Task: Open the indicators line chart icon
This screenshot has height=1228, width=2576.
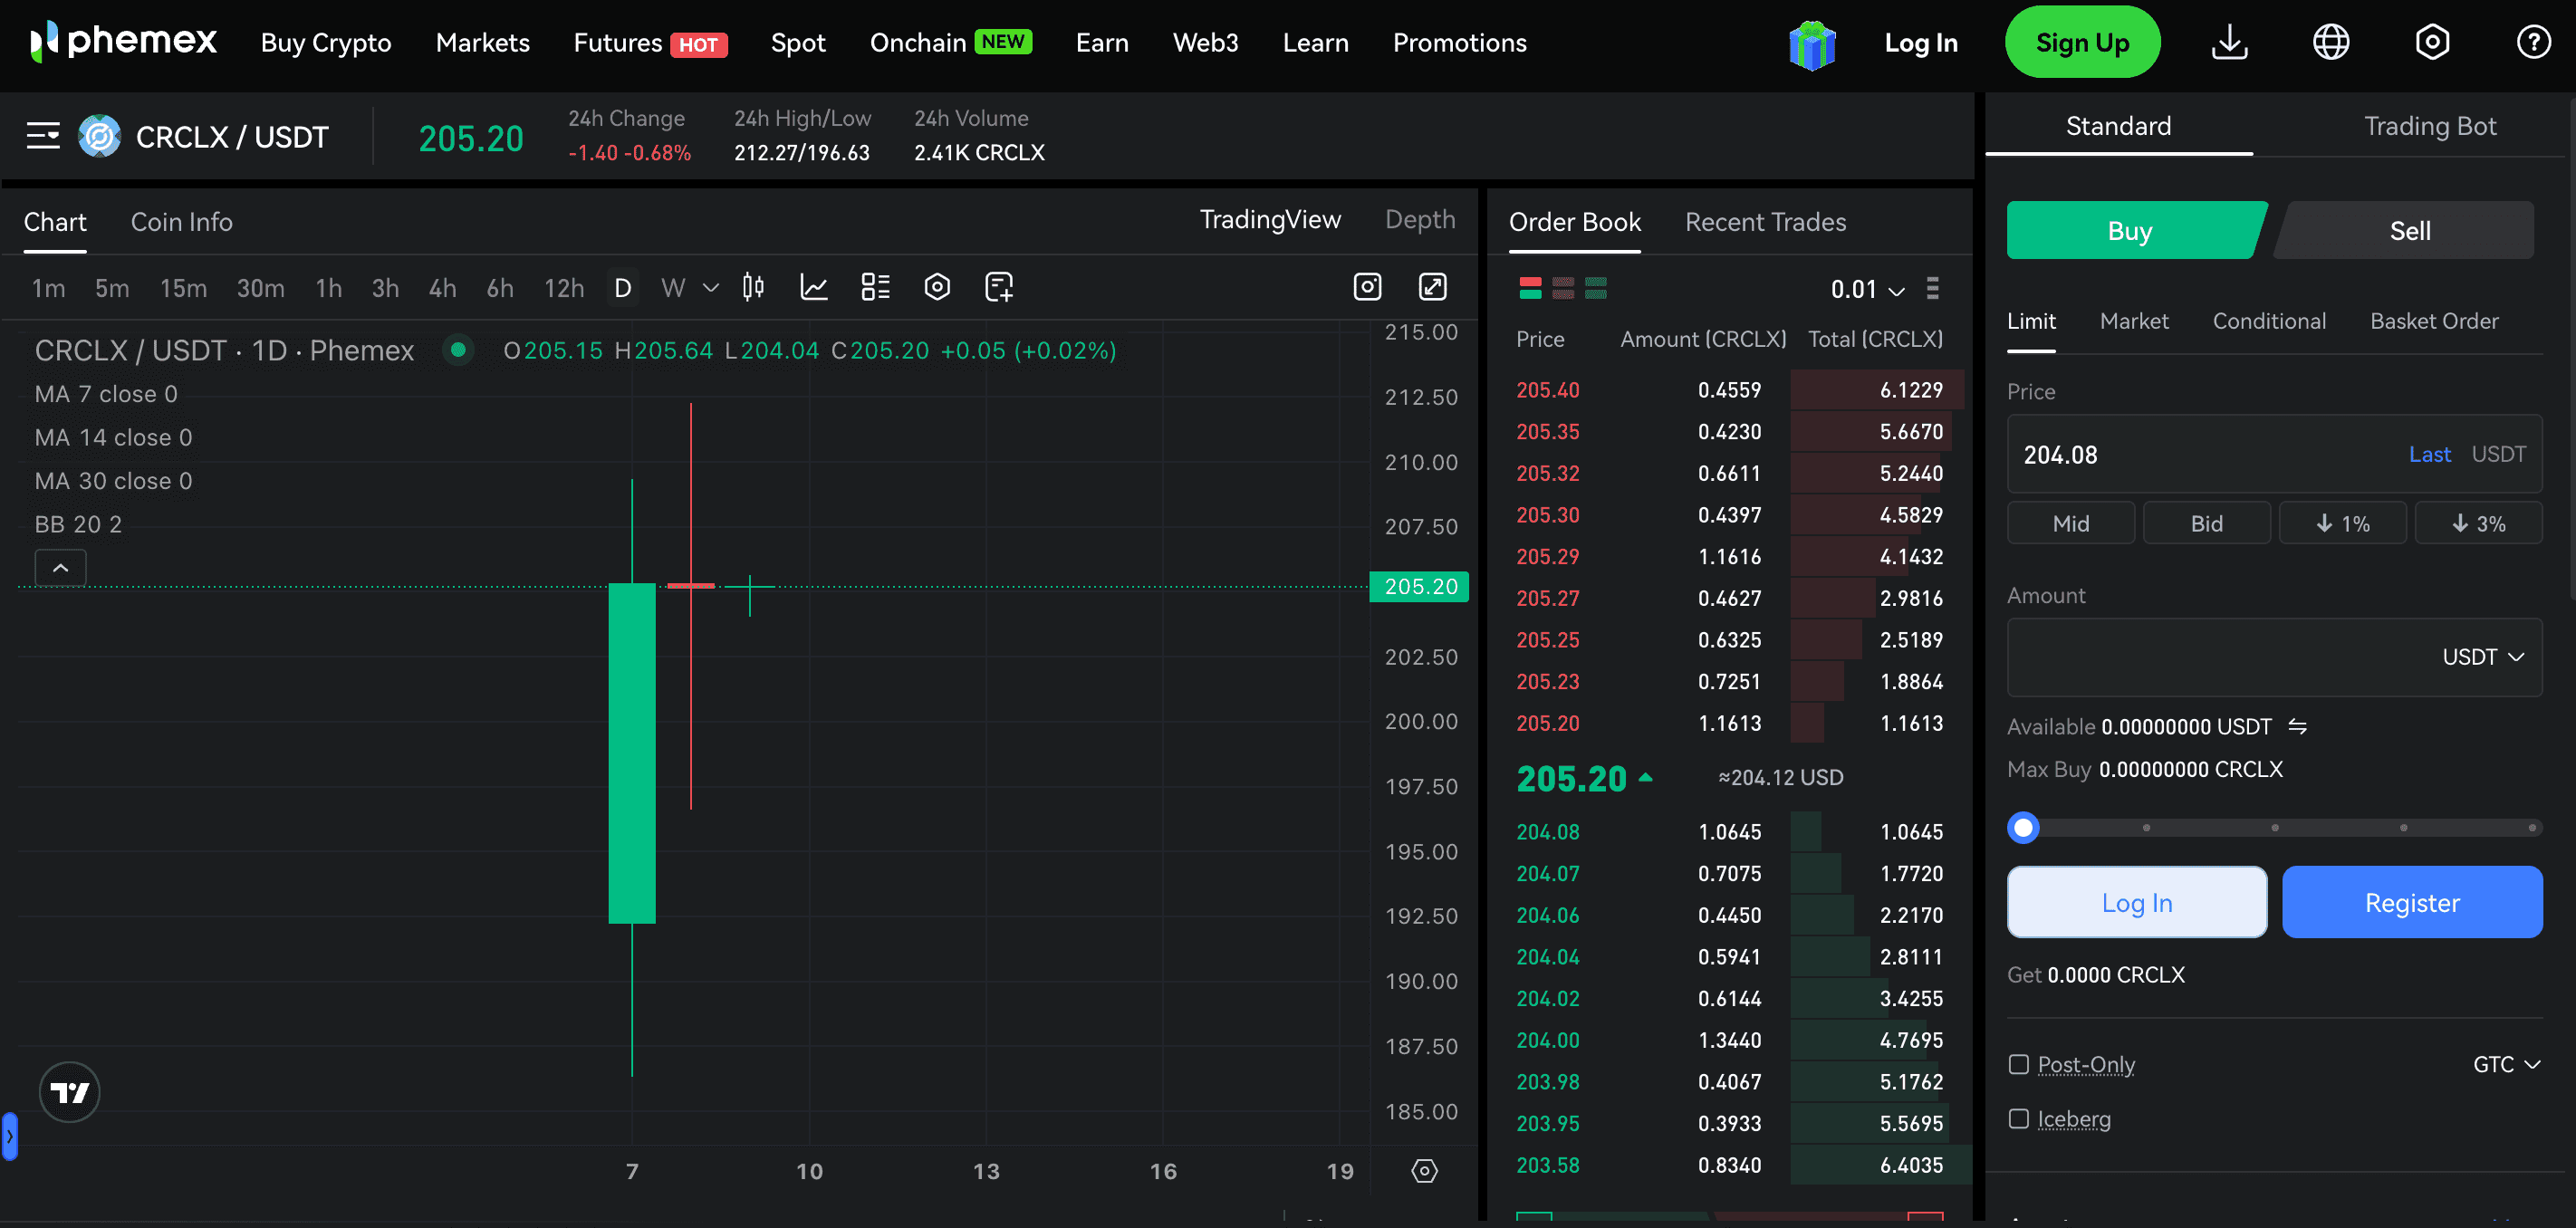Action: (814, 288)
